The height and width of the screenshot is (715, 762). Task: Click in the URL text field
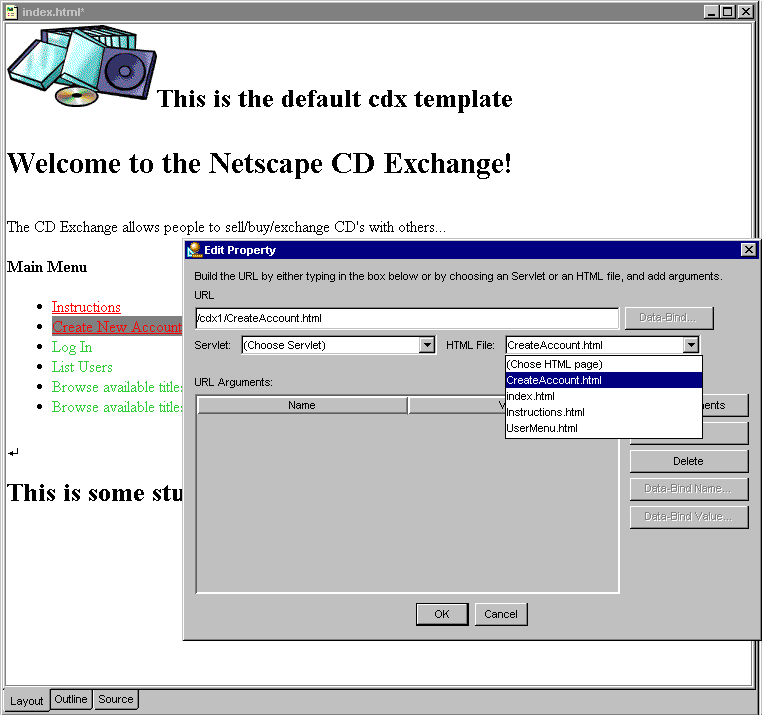coord(407,318)
